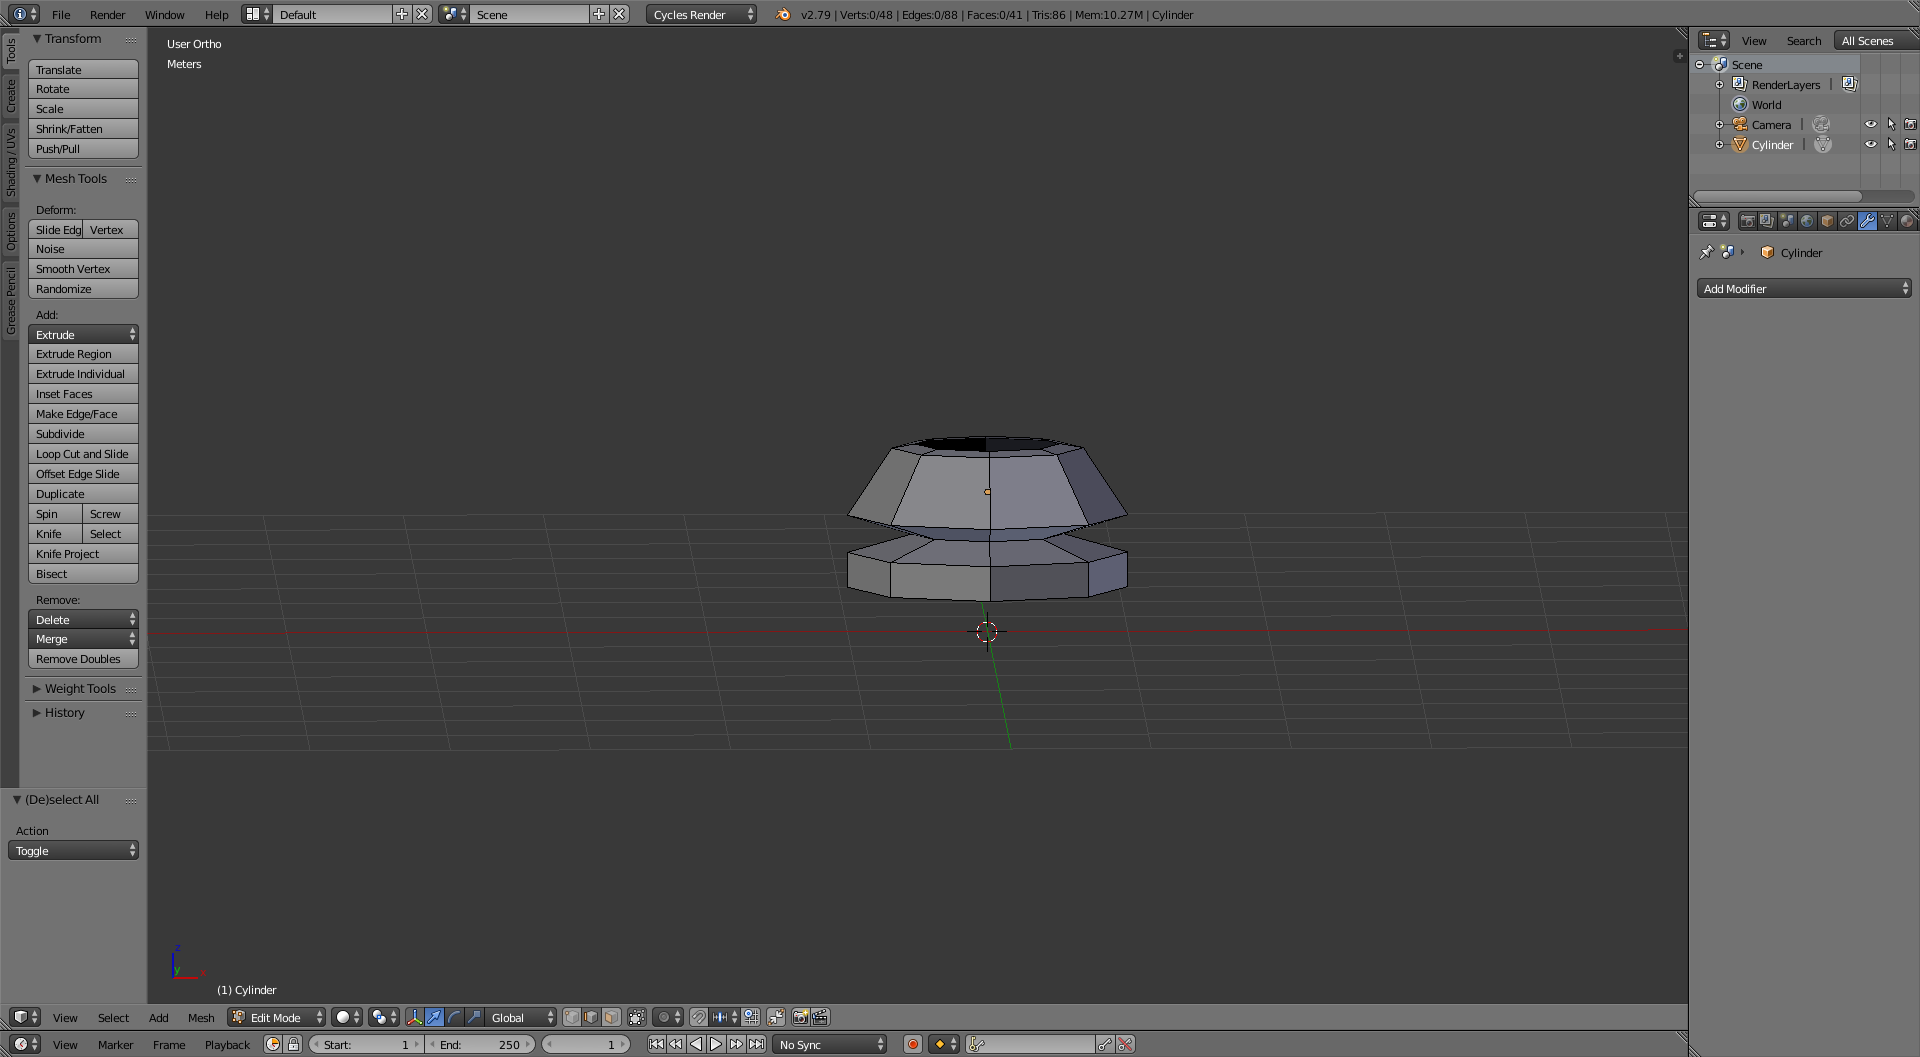This screenshot has height=1057, width=1920.
Task: Click the Inset Faces button
Action: [83, 394]
